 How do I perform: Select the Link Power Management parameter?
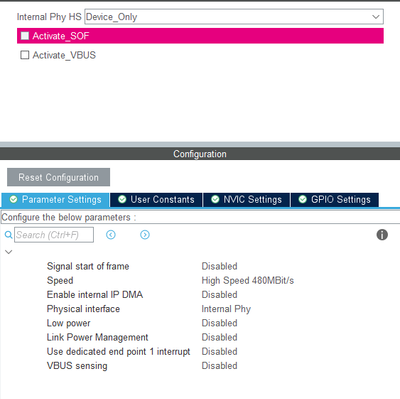98,337
